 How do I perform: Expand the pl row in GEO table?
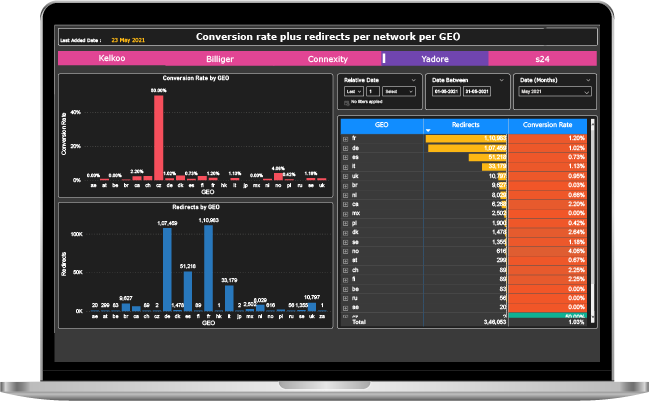[x=345, y=224]
